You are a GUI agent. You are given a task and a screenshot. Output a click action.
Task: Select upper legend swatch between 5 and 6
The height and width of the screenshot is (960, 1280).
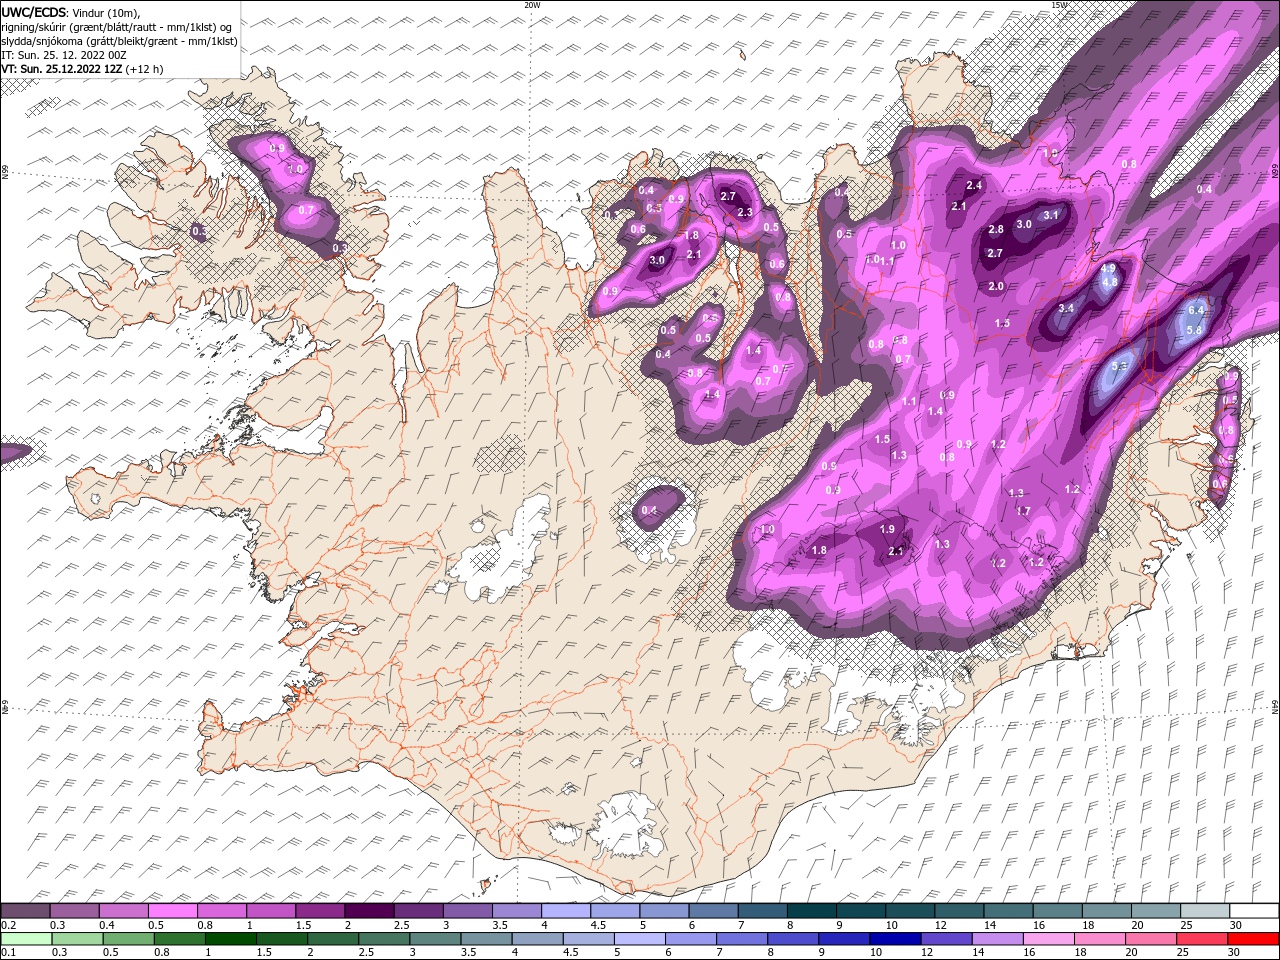coord(664,911)
